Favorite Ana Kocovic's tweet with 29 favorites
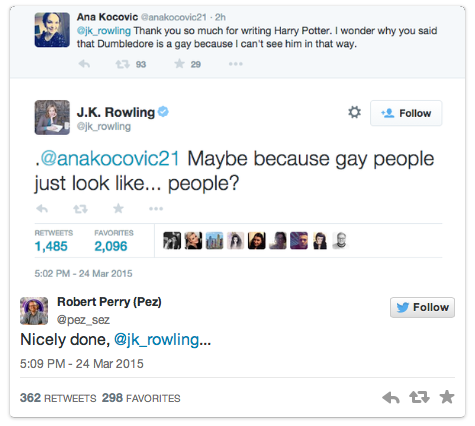 pyautogui.click(x=179, y=64)
